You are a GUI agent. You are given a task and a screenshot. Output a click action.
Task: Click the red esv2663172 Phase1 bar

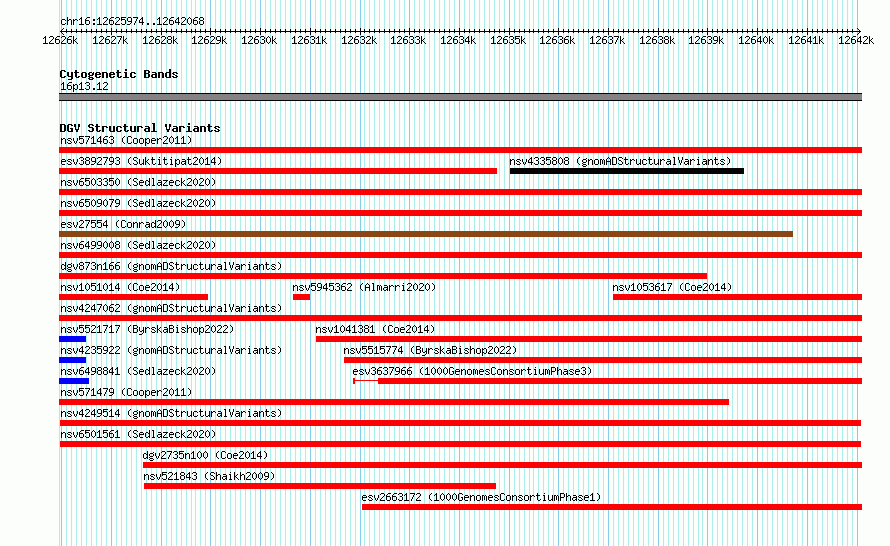pyautogui.click(x=612, y=507)
